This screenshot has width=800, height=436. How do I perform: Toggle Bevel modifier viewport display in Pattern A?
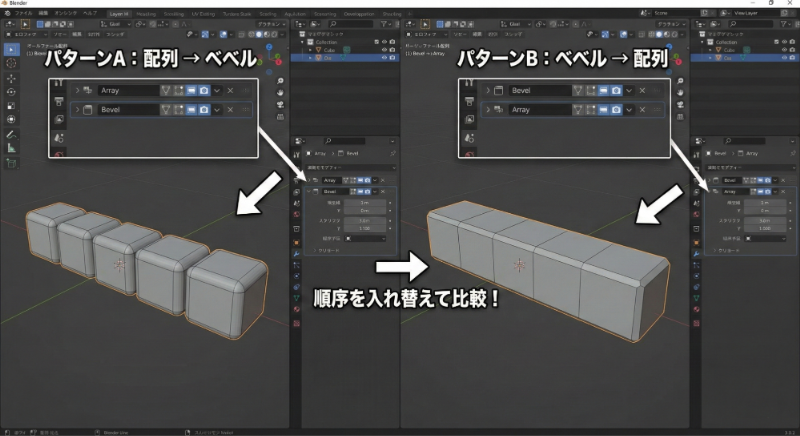pyautogui.click(x=360, y=191)
